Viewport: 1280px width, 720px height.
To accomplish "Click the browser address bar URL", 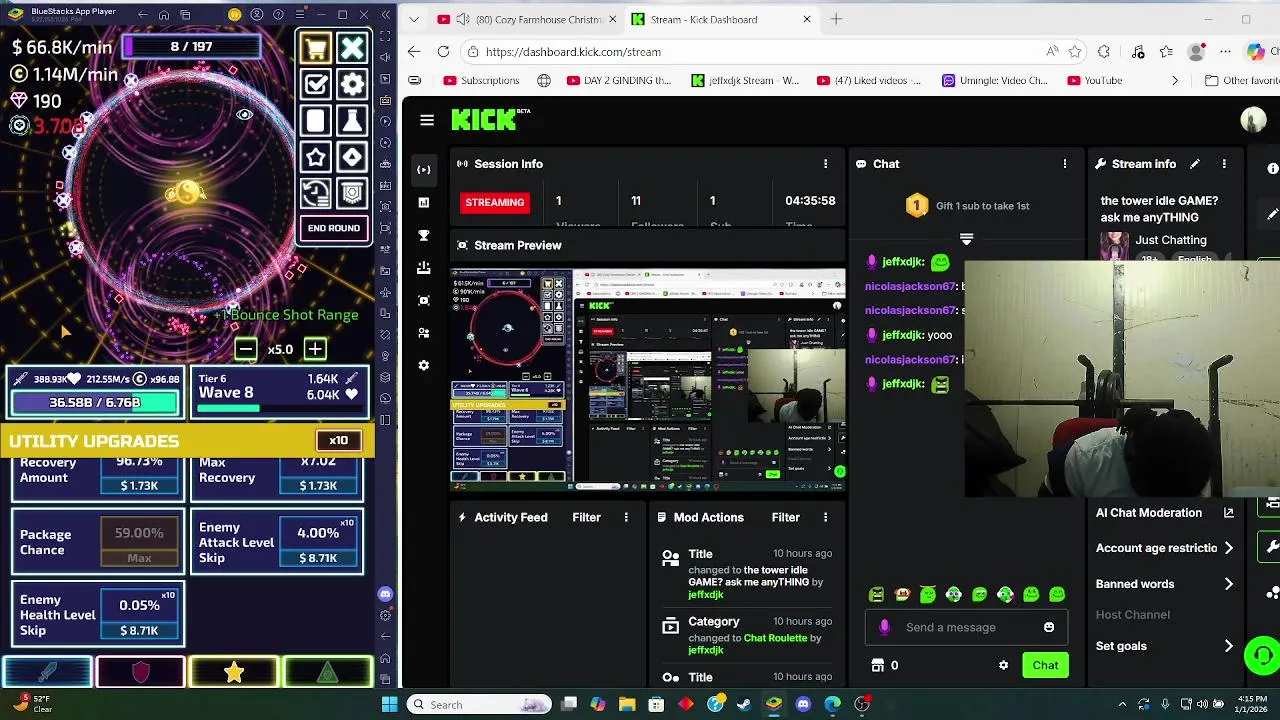I will [573, 52].
